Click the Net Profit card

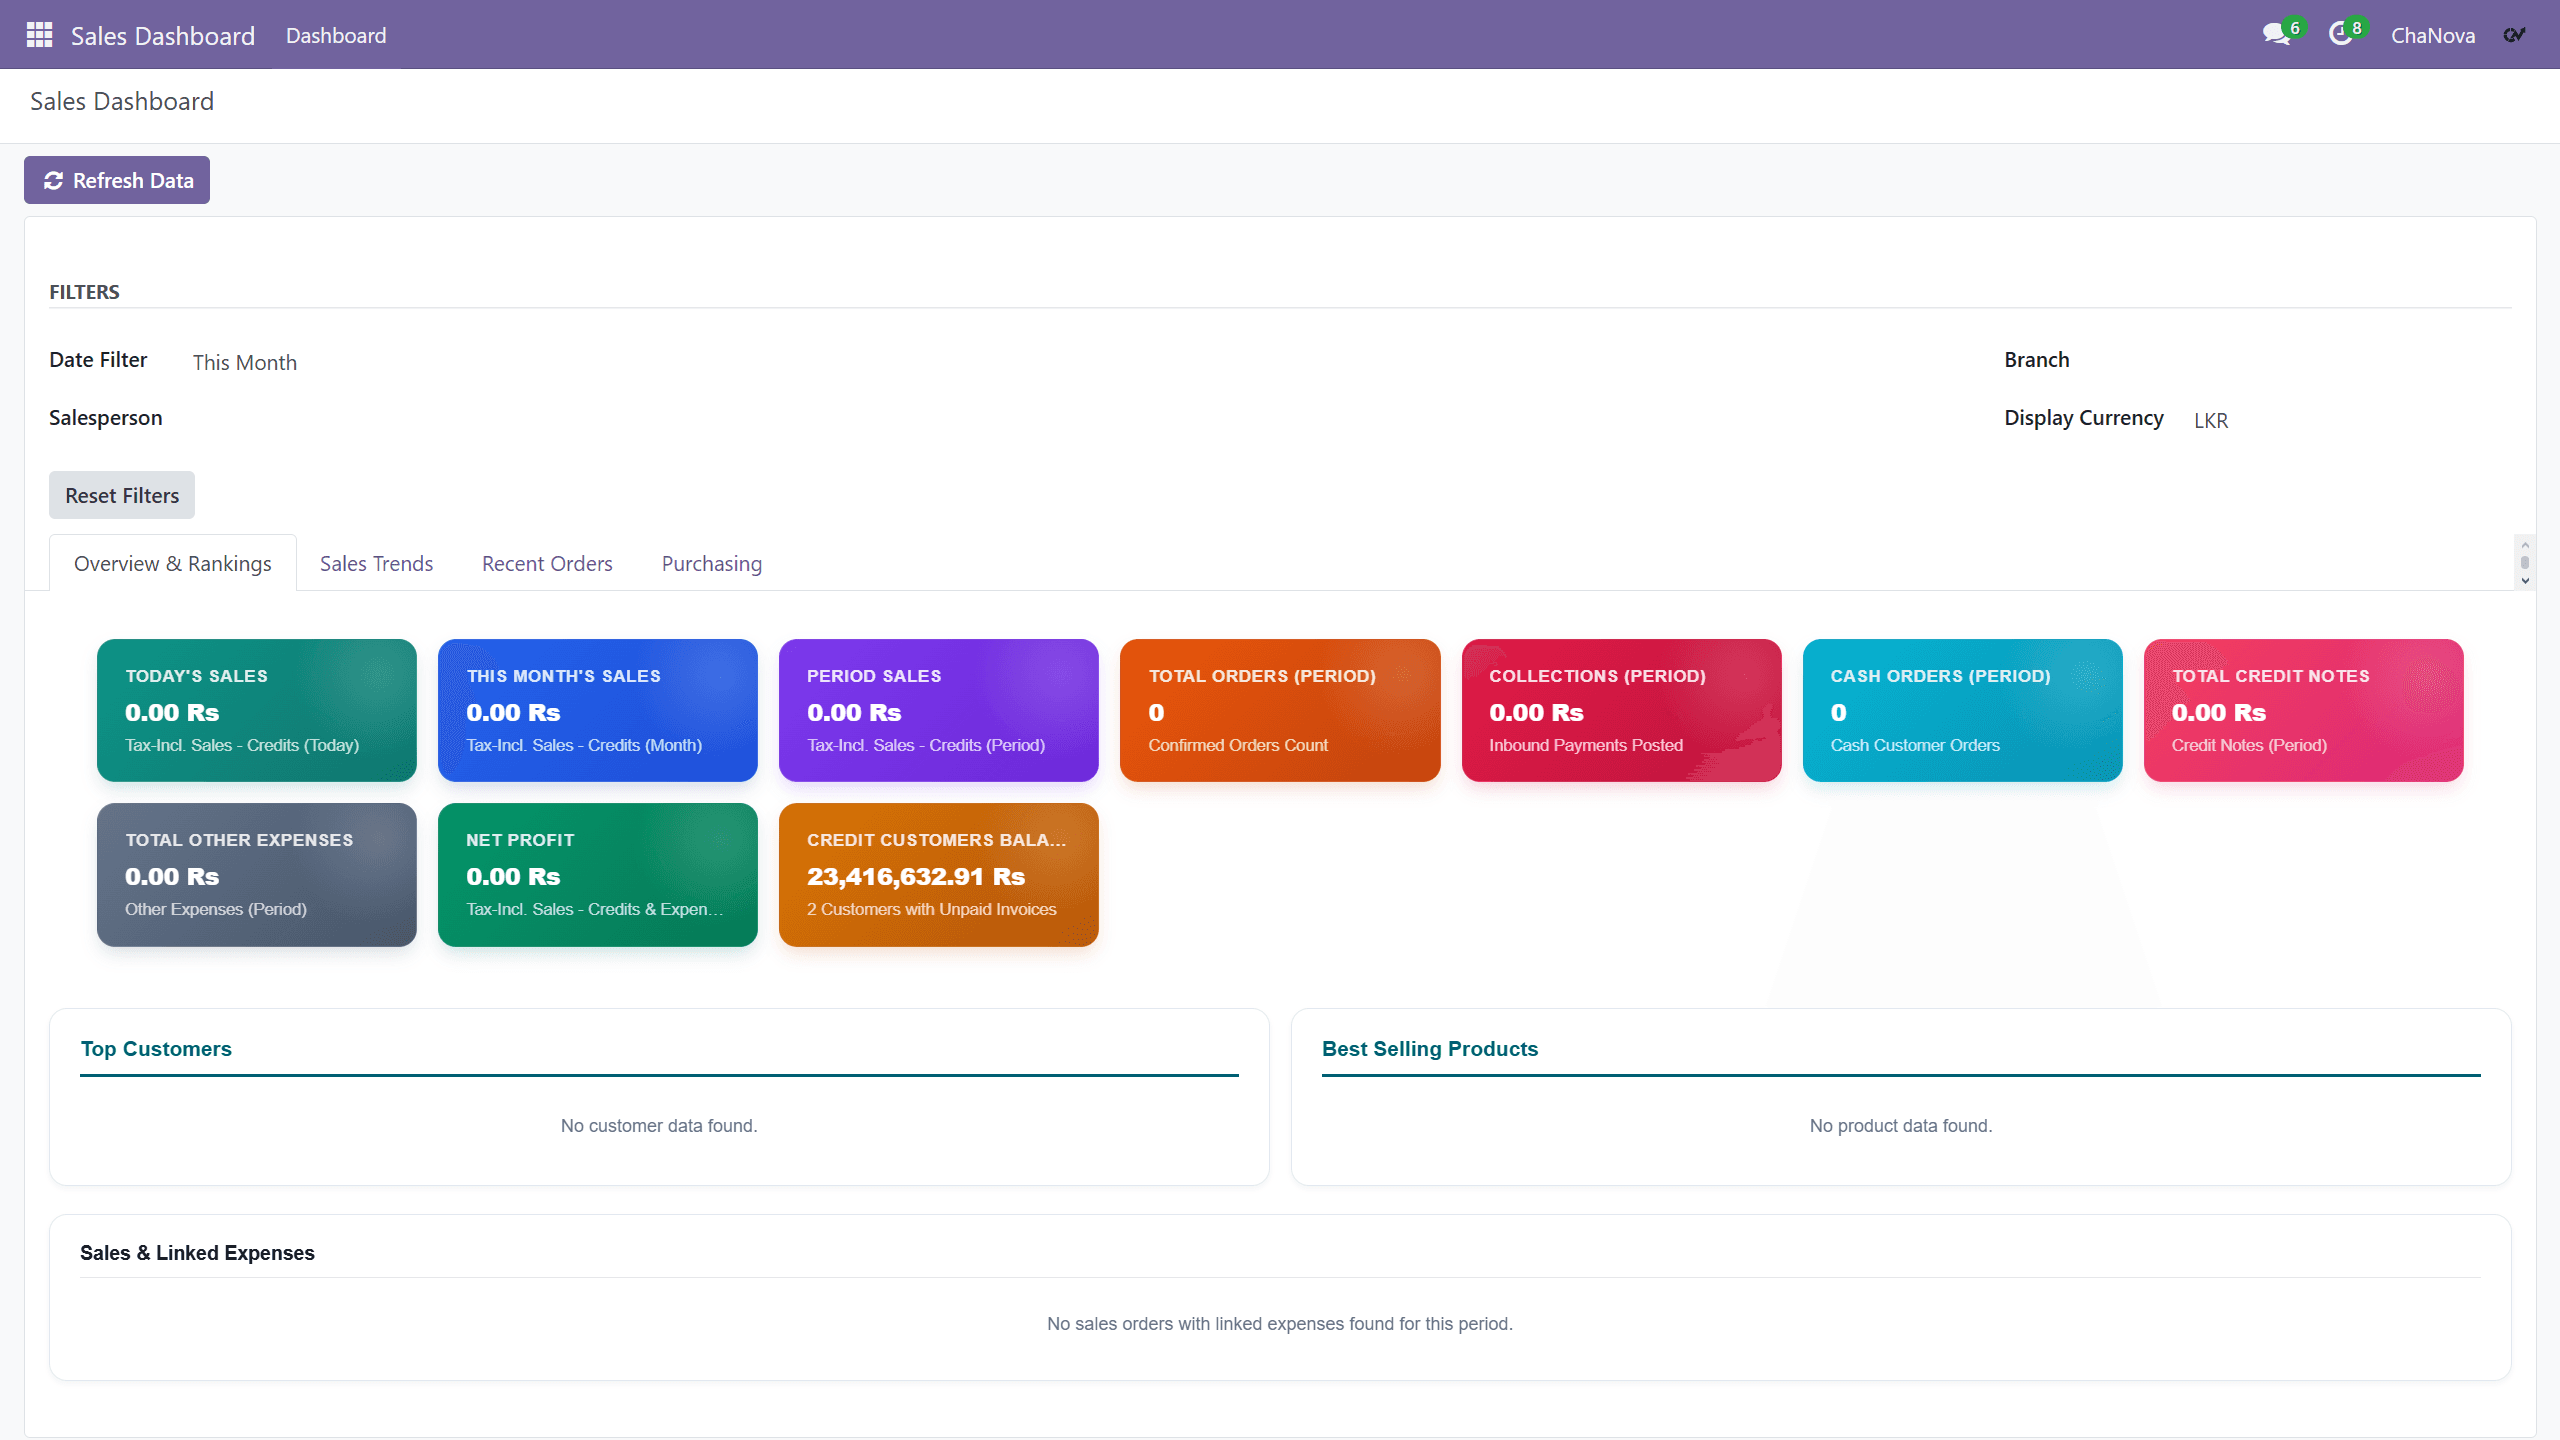(598, 875)
